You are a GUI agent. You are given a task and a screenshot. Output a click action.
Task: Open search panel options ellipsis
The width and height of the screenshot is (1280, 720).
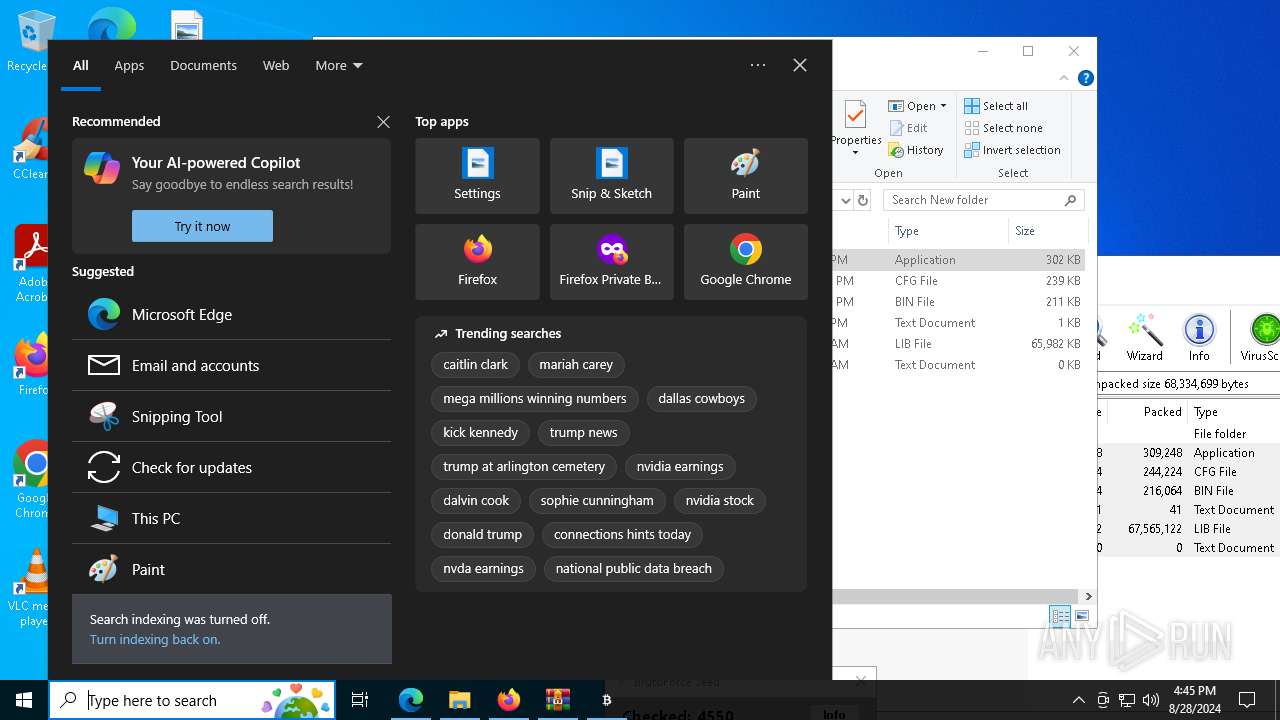pos(758,65)
